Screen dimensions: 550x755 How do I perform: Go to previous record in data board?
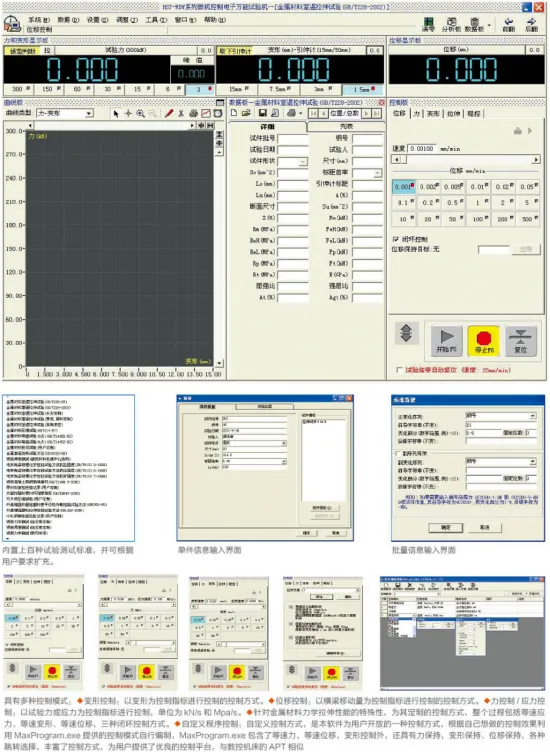(x=322, y=114)
